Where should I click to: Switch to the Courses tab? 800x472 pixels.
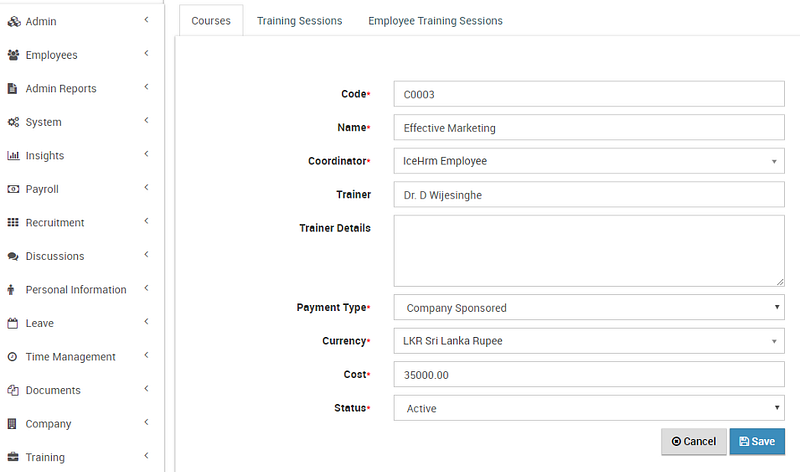pyautogui.click(x=211, y=21)
